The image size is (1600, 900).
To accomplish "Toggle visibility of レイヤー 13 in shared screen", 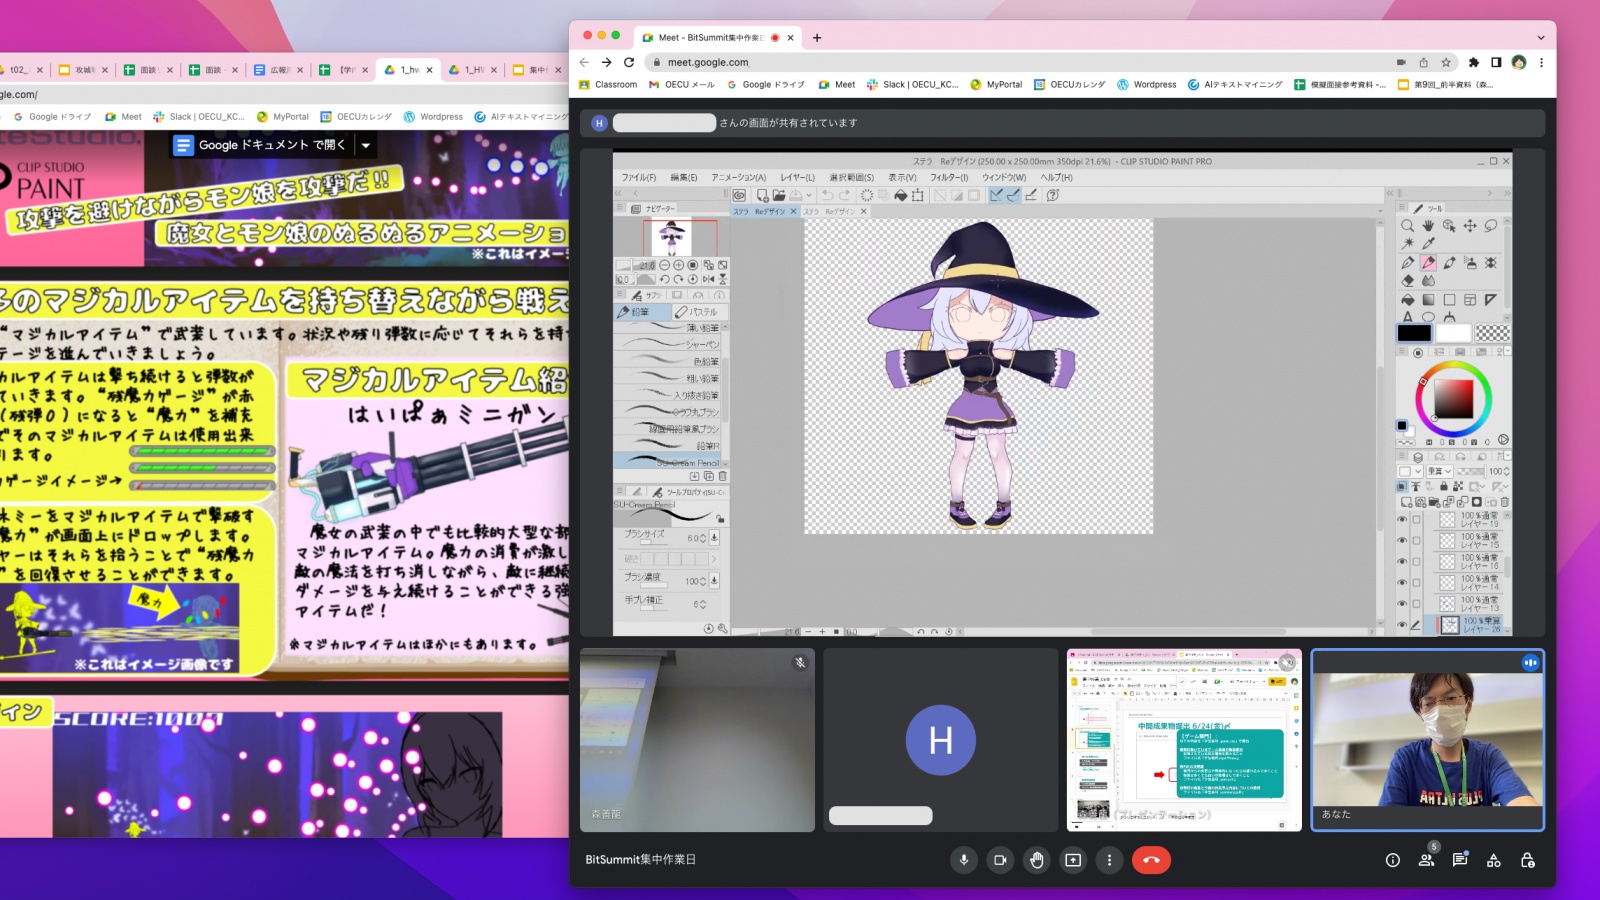I will tap(1402, 604).
